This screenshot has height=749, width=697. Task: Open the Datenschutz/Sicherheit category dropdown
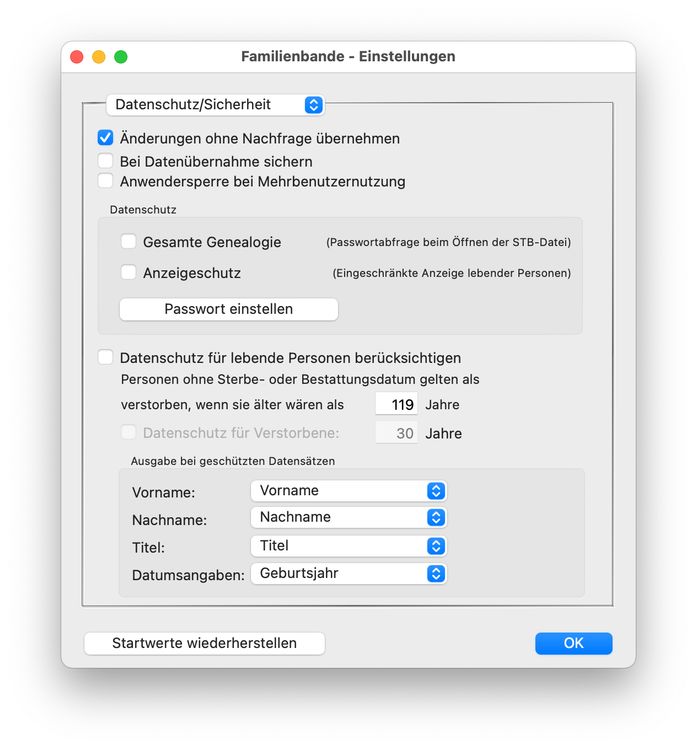click(214, 104)
